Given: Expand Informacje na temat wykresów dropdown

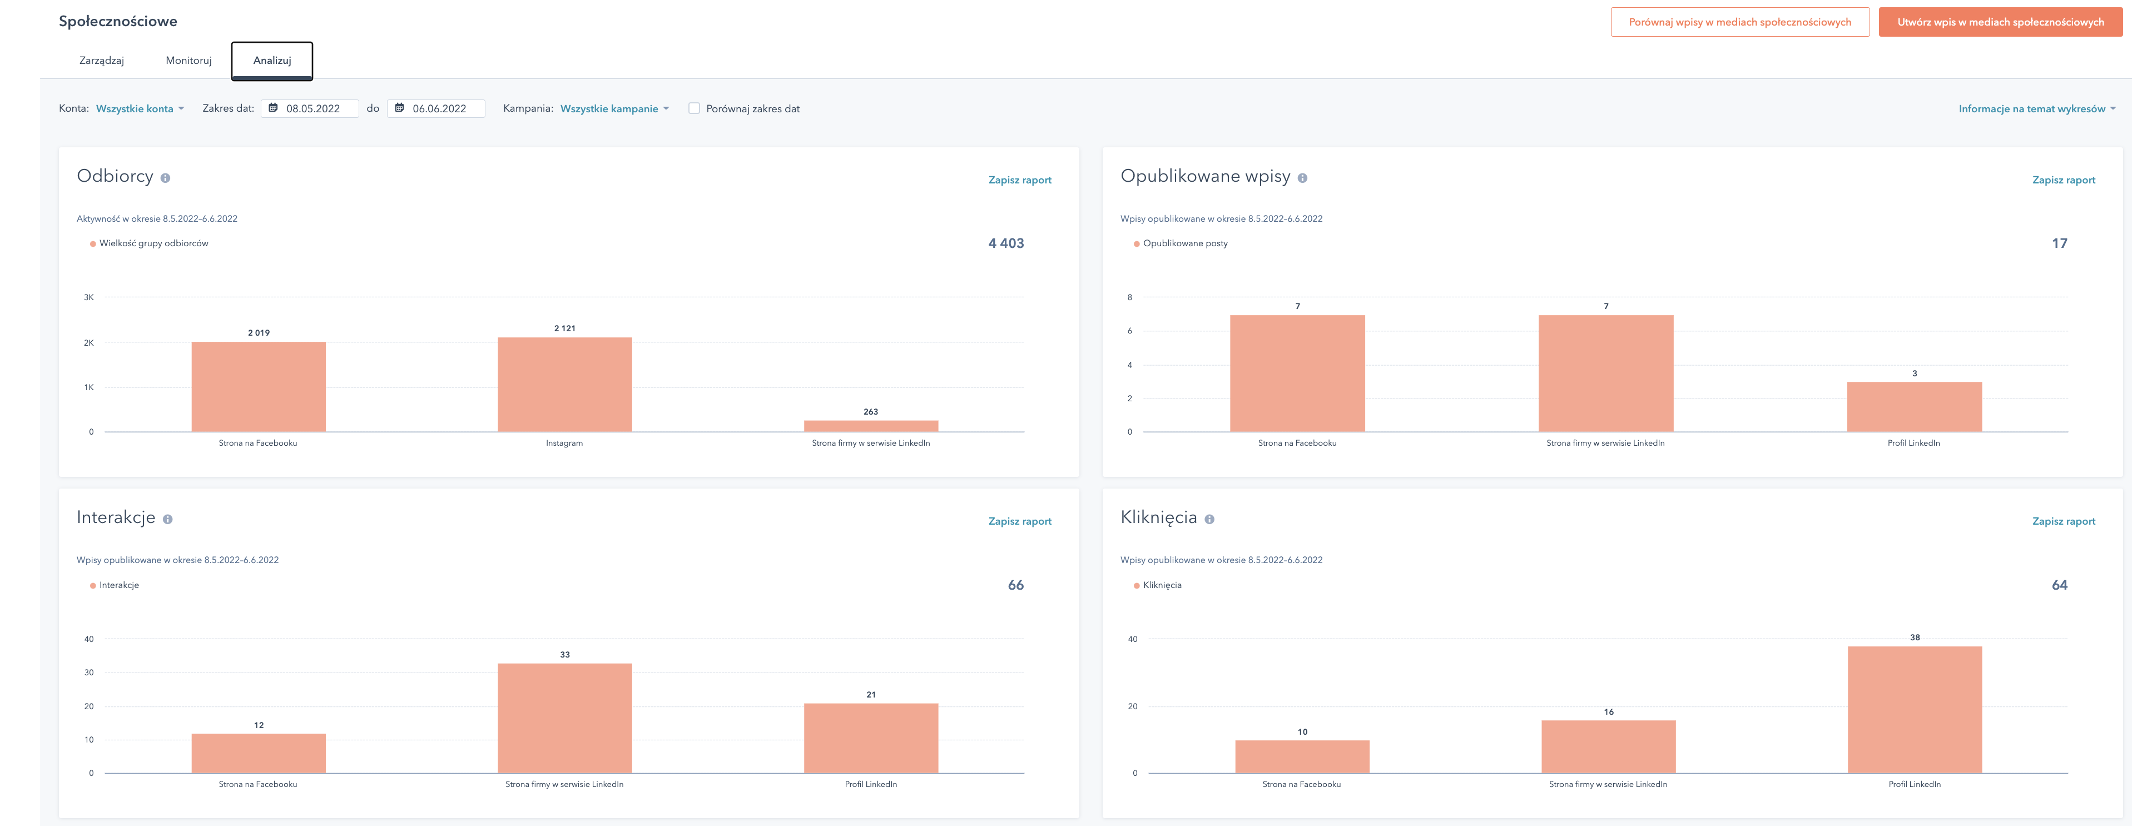Looking at the screenshot, I should coord(2037,108).
